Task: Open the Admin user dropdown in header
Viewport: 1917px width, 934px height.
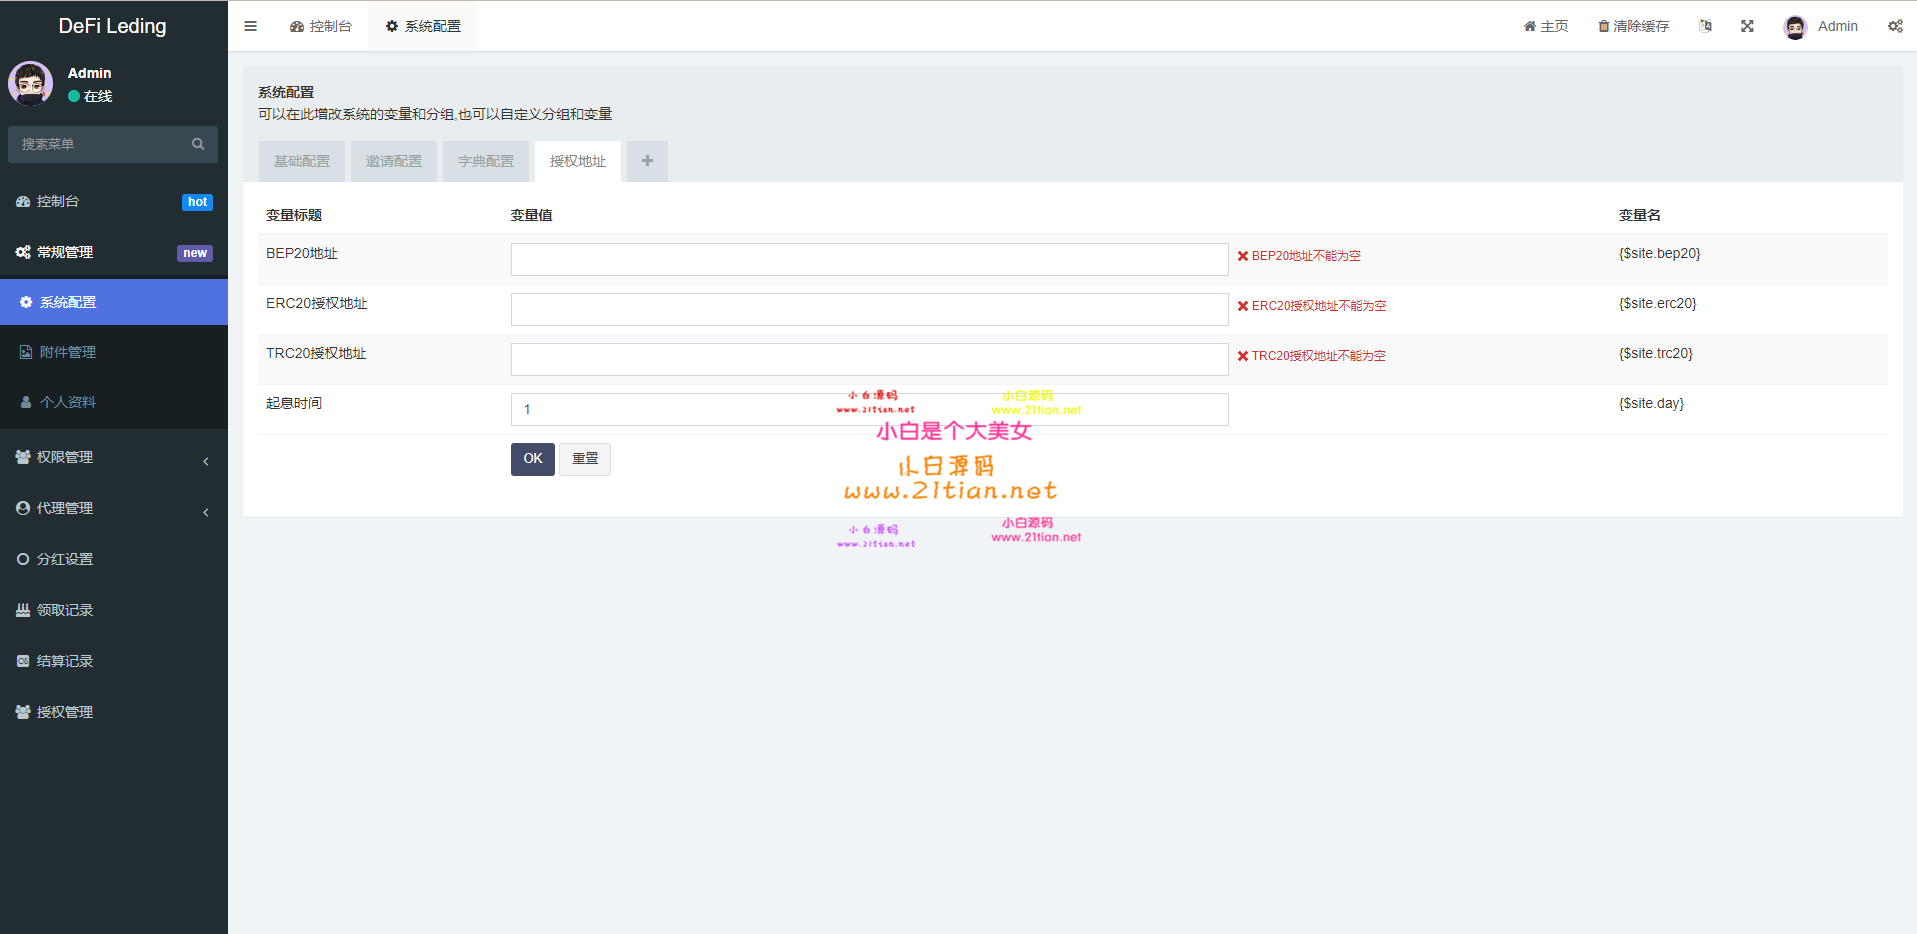Action: [1821, 26]
